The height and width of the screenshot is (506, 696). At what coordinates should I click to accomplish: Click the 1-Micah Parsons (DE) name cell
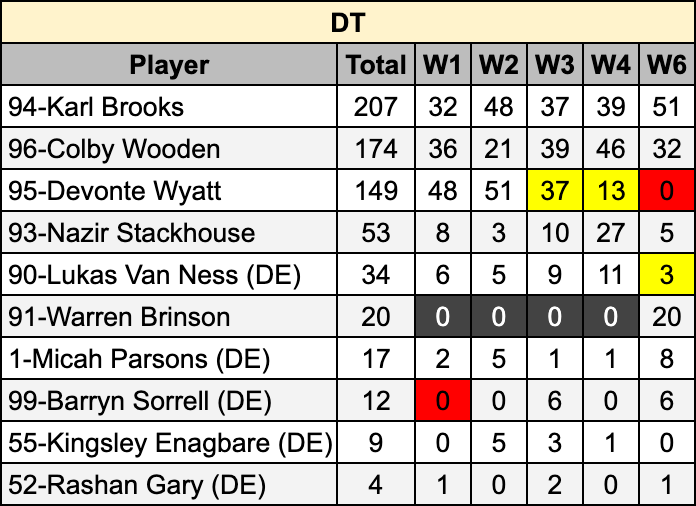(170, 359)
